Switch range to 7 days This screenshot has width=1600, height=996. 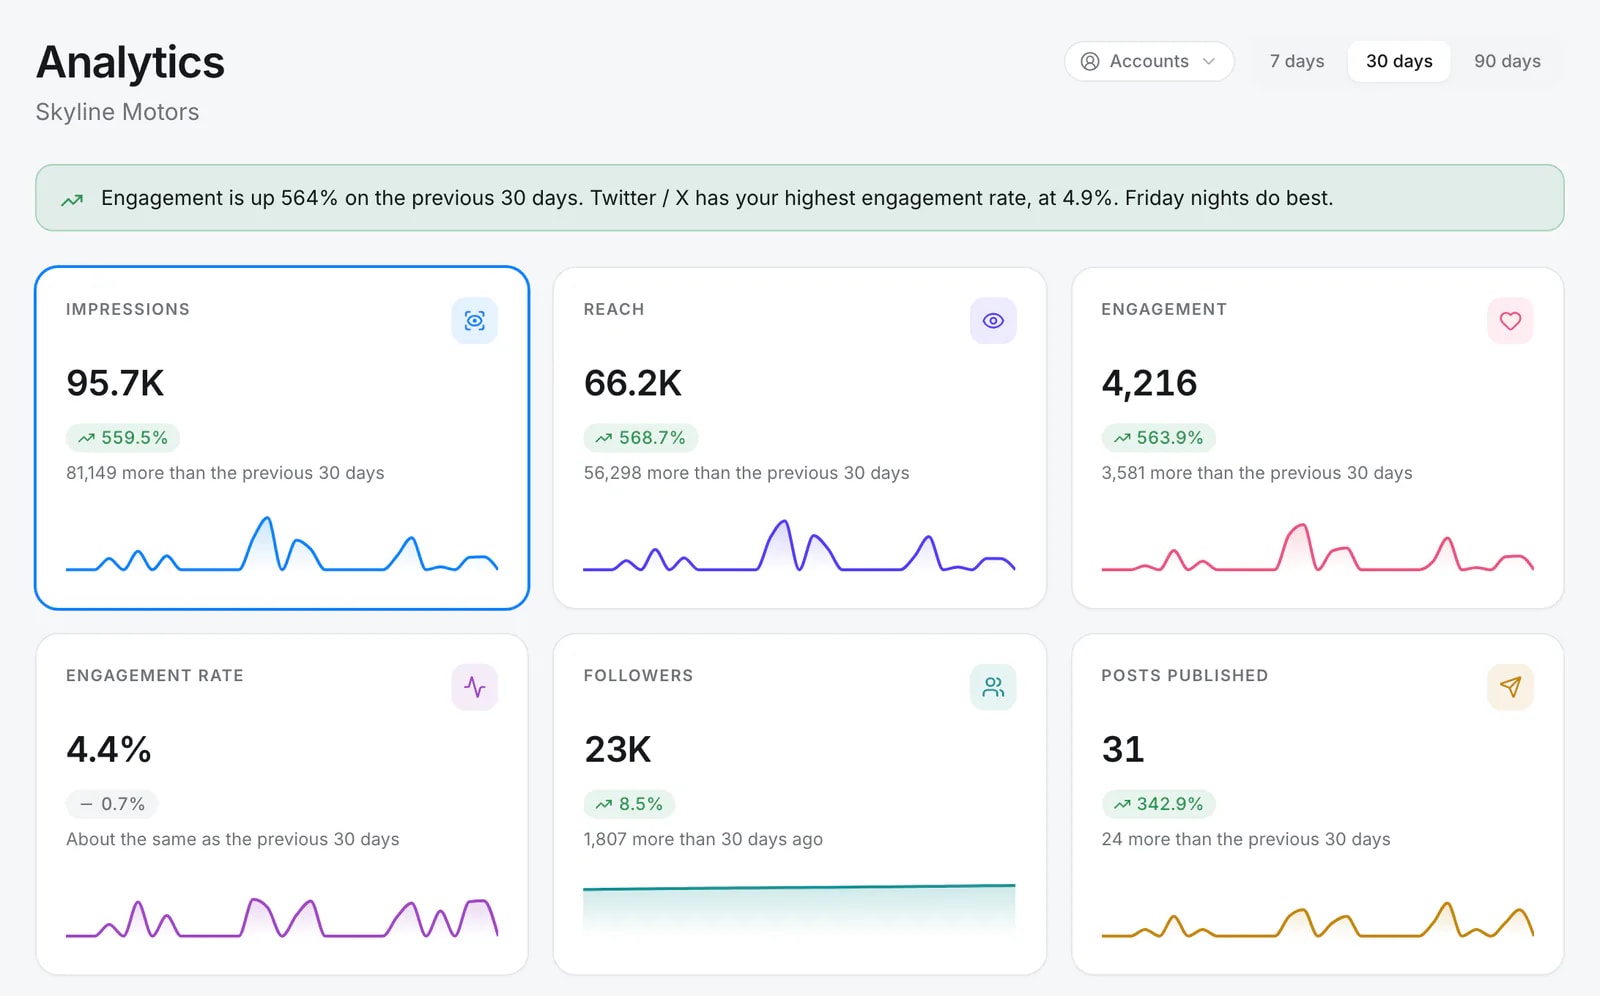1297,61
